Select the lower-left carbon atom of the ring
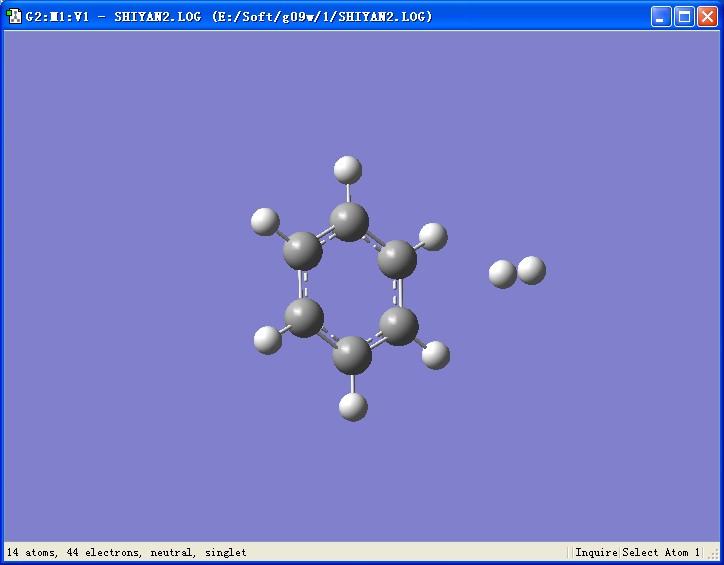 [x=304, y=317]
